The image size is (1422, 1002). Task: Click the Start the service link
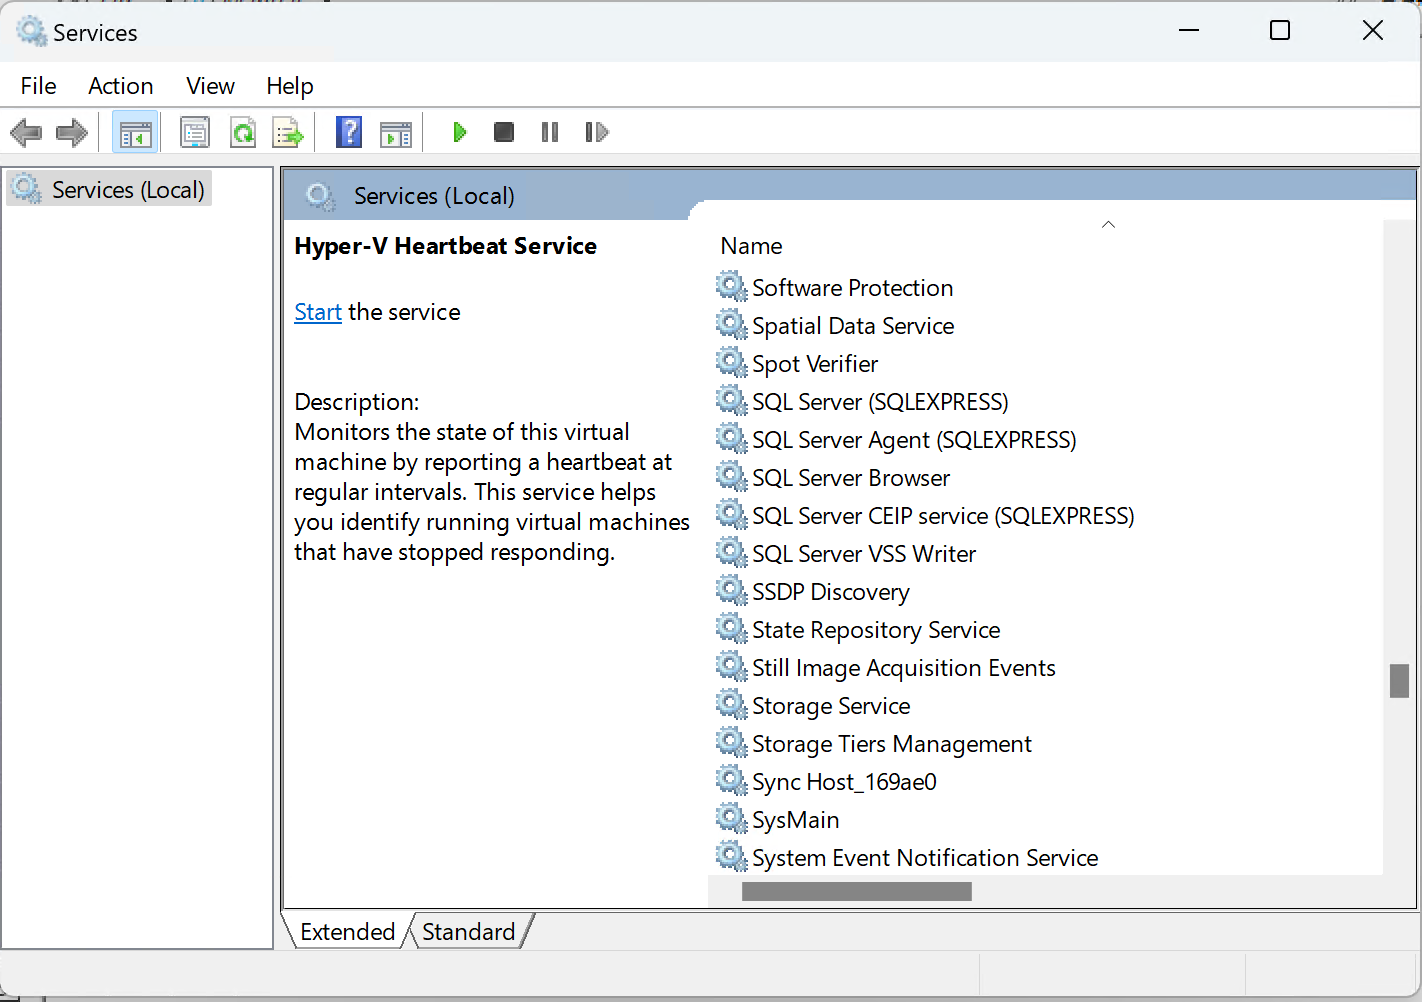pos(318,312)
